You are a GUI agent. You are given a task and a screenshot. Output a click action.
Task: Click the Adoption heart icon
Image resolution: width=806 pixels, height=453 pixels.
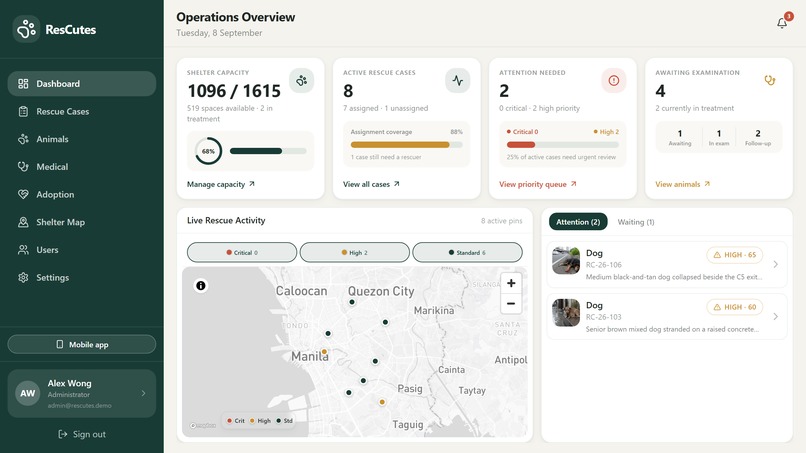pyautogui.click(x=23, y=194)
